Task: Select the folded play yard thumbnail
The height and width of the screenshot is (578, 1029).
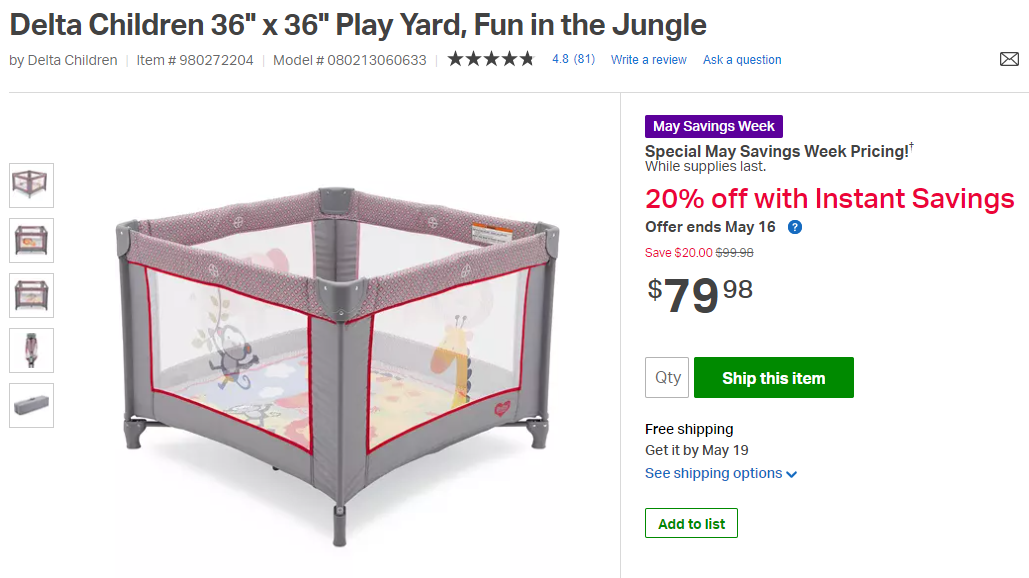Action: click(x=32, y=350)
